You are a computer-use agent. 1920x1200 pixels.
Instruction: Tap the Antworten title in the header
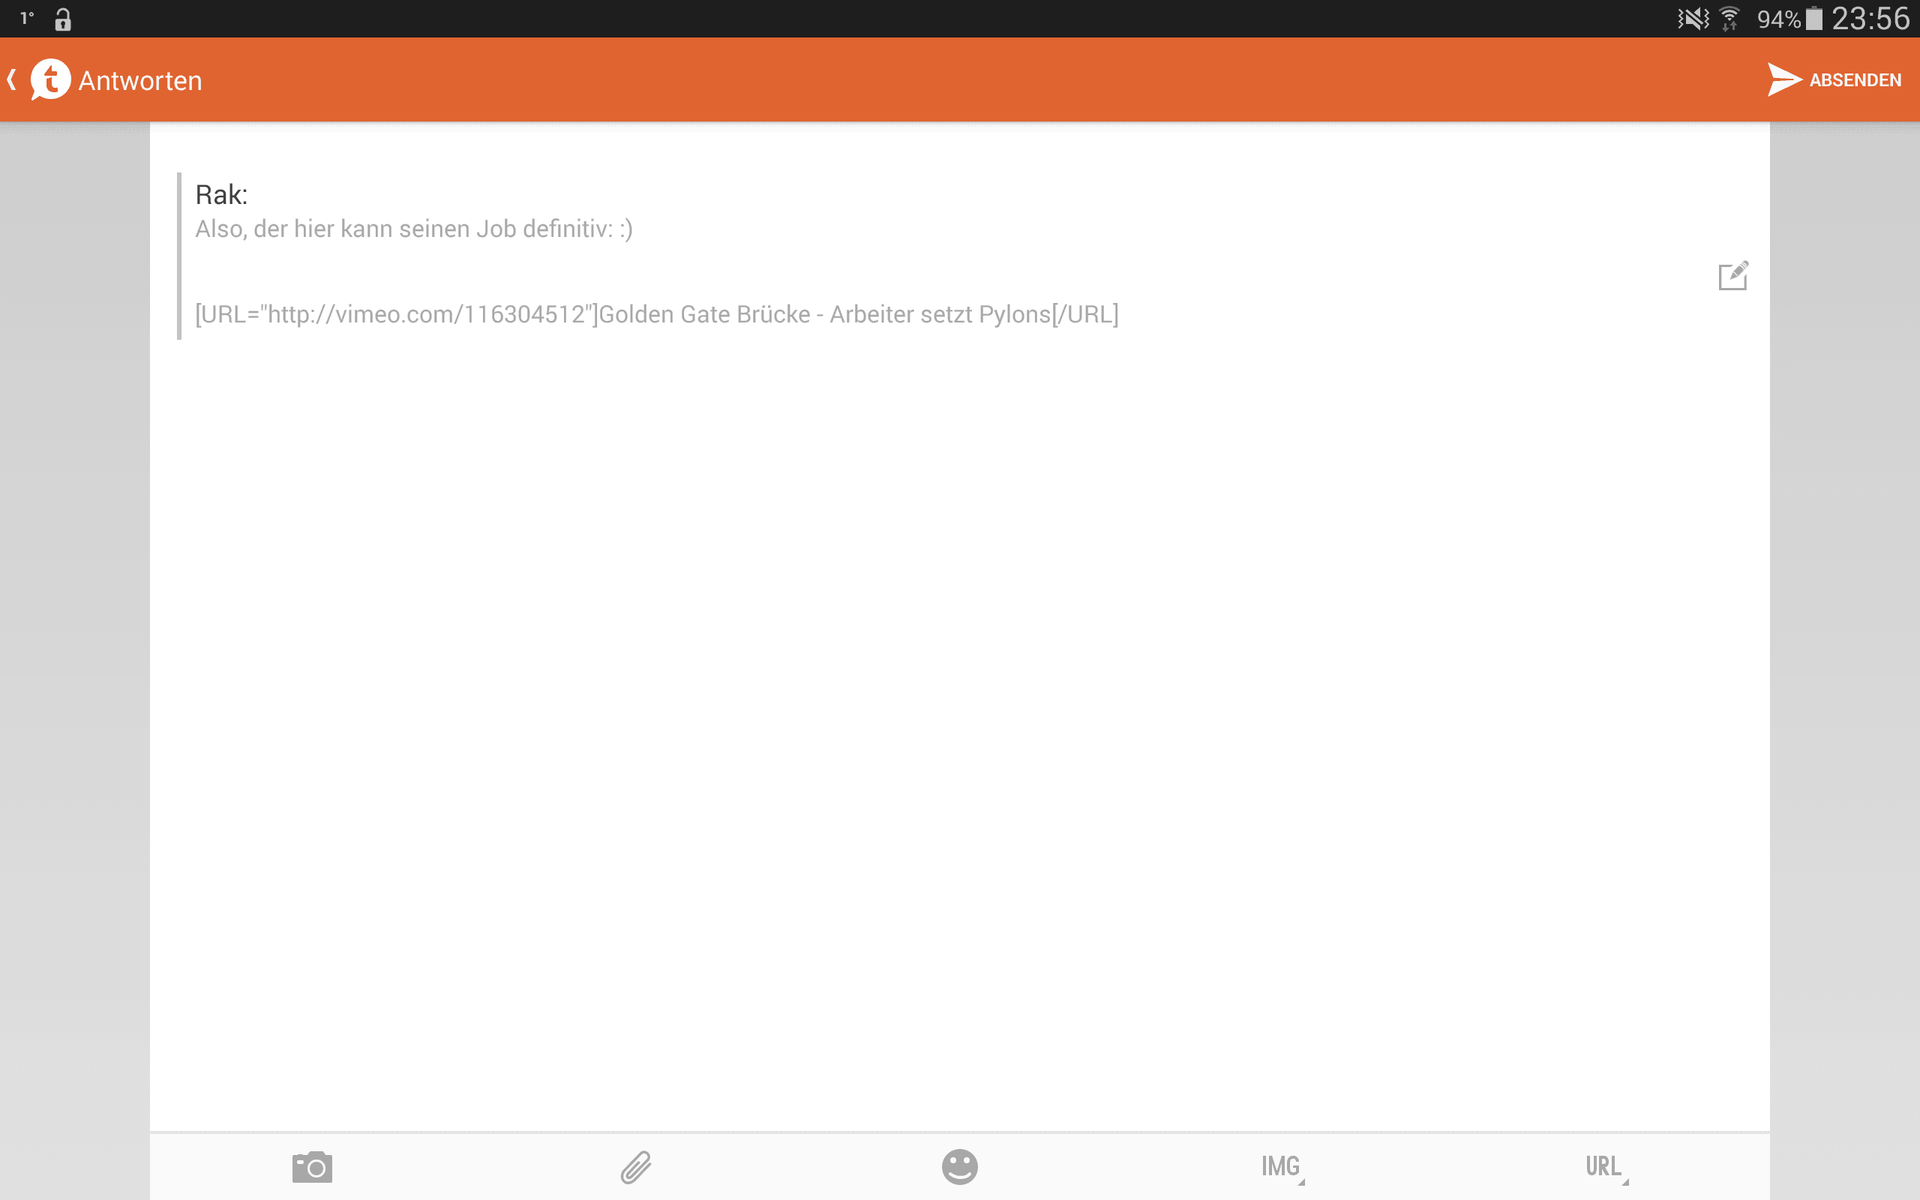[140, 81]
